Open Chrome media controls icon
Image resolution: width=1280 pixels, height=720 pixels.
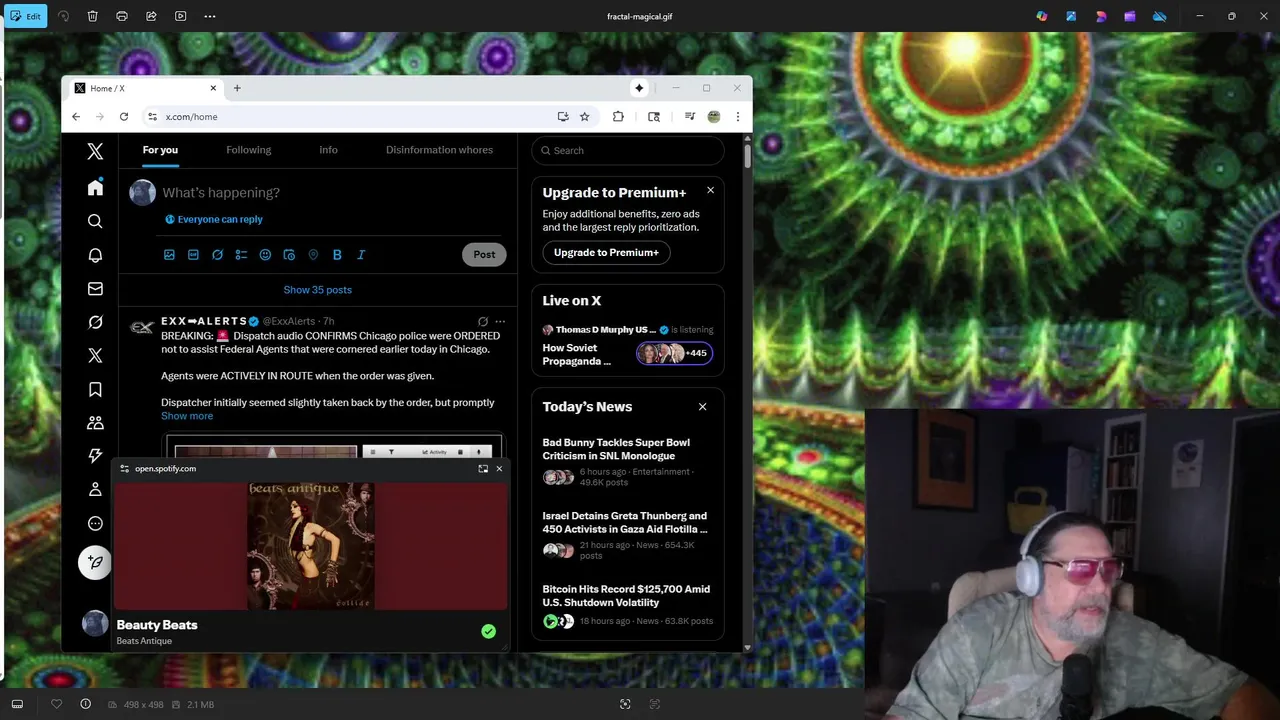(690, 117)
